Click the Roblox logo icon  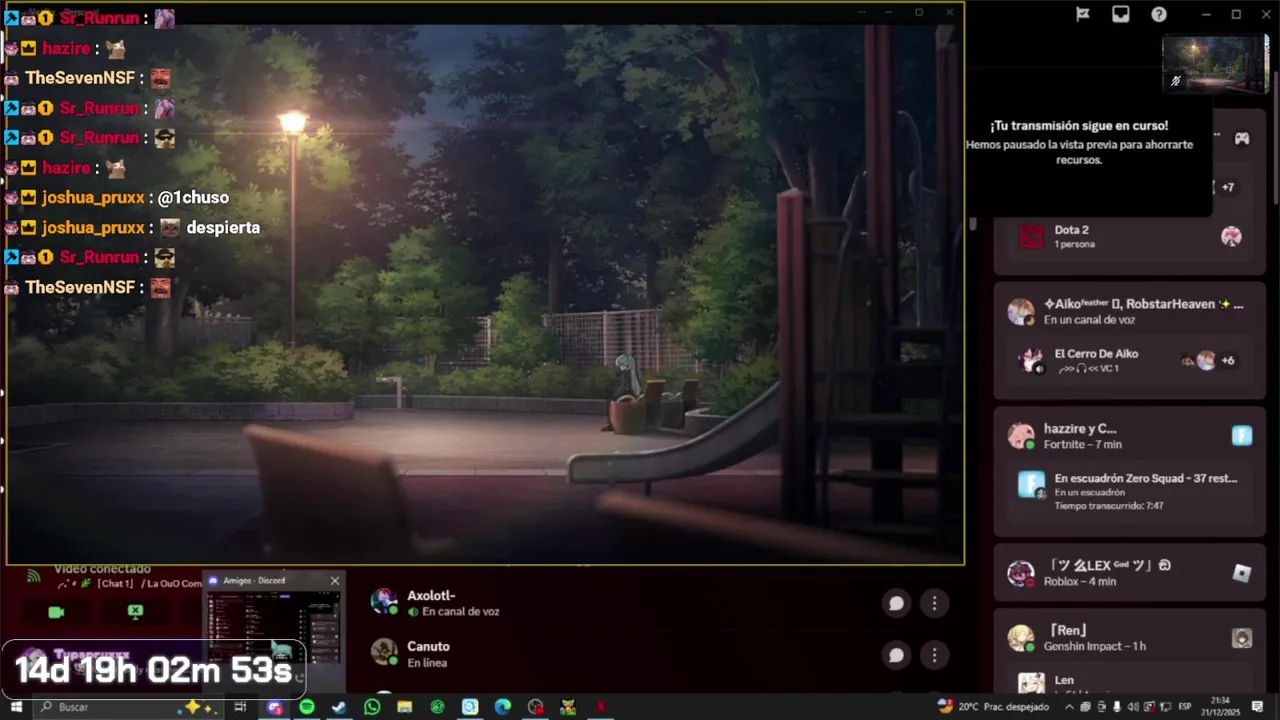click(x=1242, y=573)
